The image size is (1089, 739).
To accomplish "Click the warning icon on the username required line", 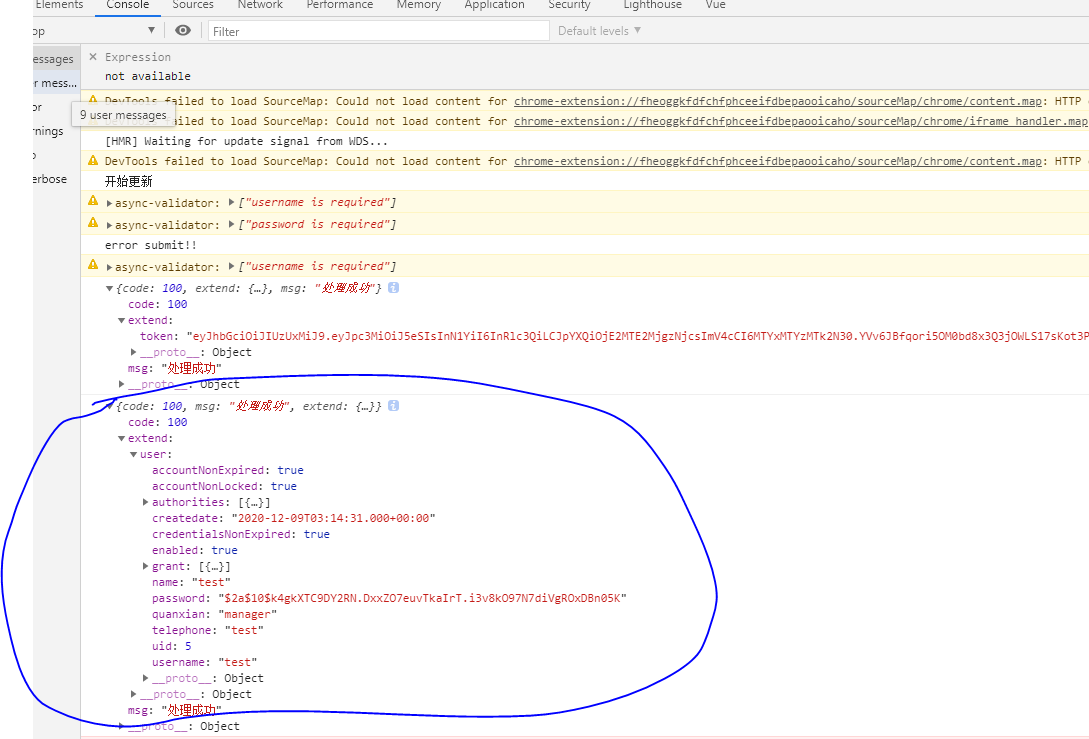I will click(x=91, y=203).
